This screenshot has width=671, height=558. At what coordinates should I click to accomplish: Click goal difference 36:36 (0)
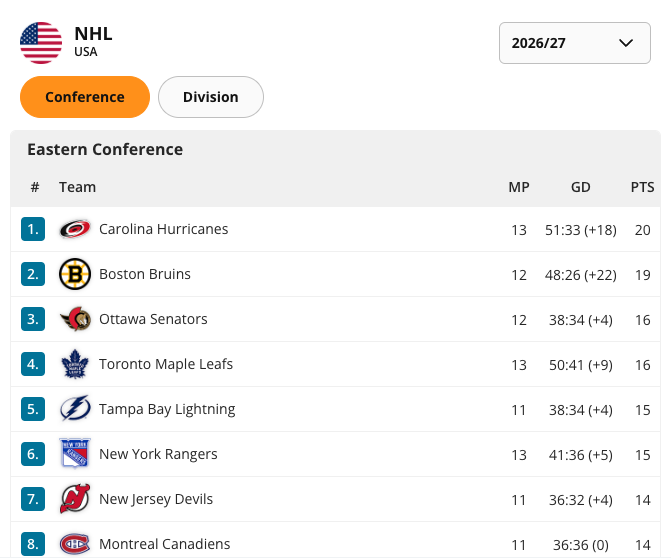(581, 545)
